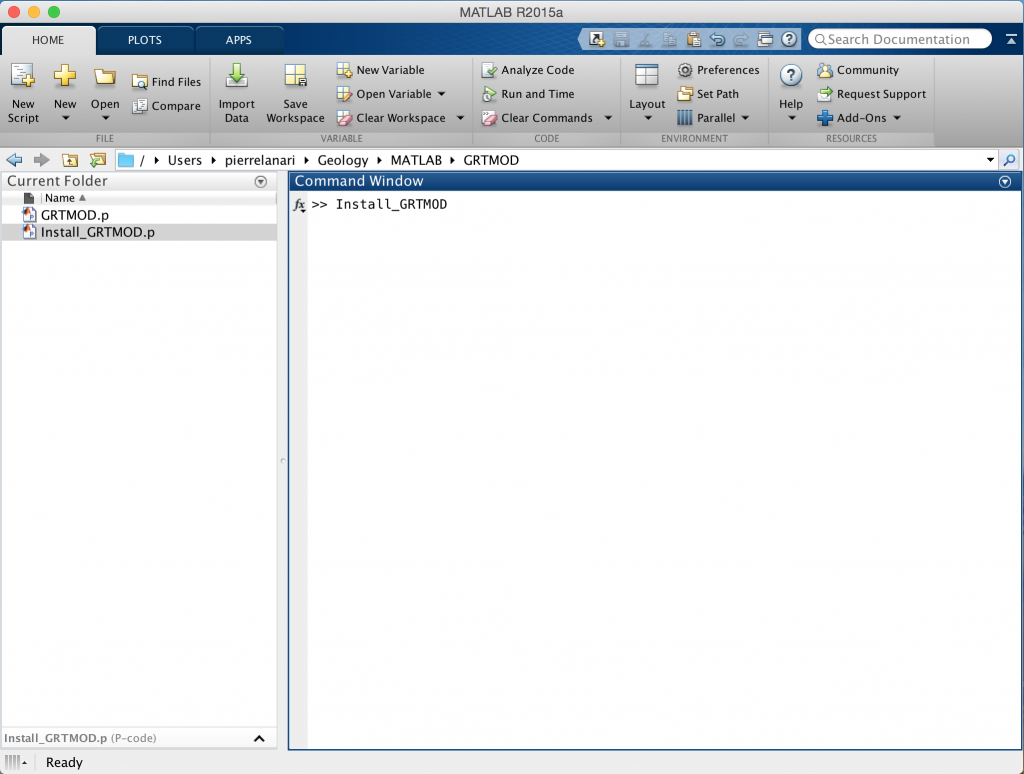
Task: Expand the Add-Ons dropdown arrow
Action: [x=897, y=118]
